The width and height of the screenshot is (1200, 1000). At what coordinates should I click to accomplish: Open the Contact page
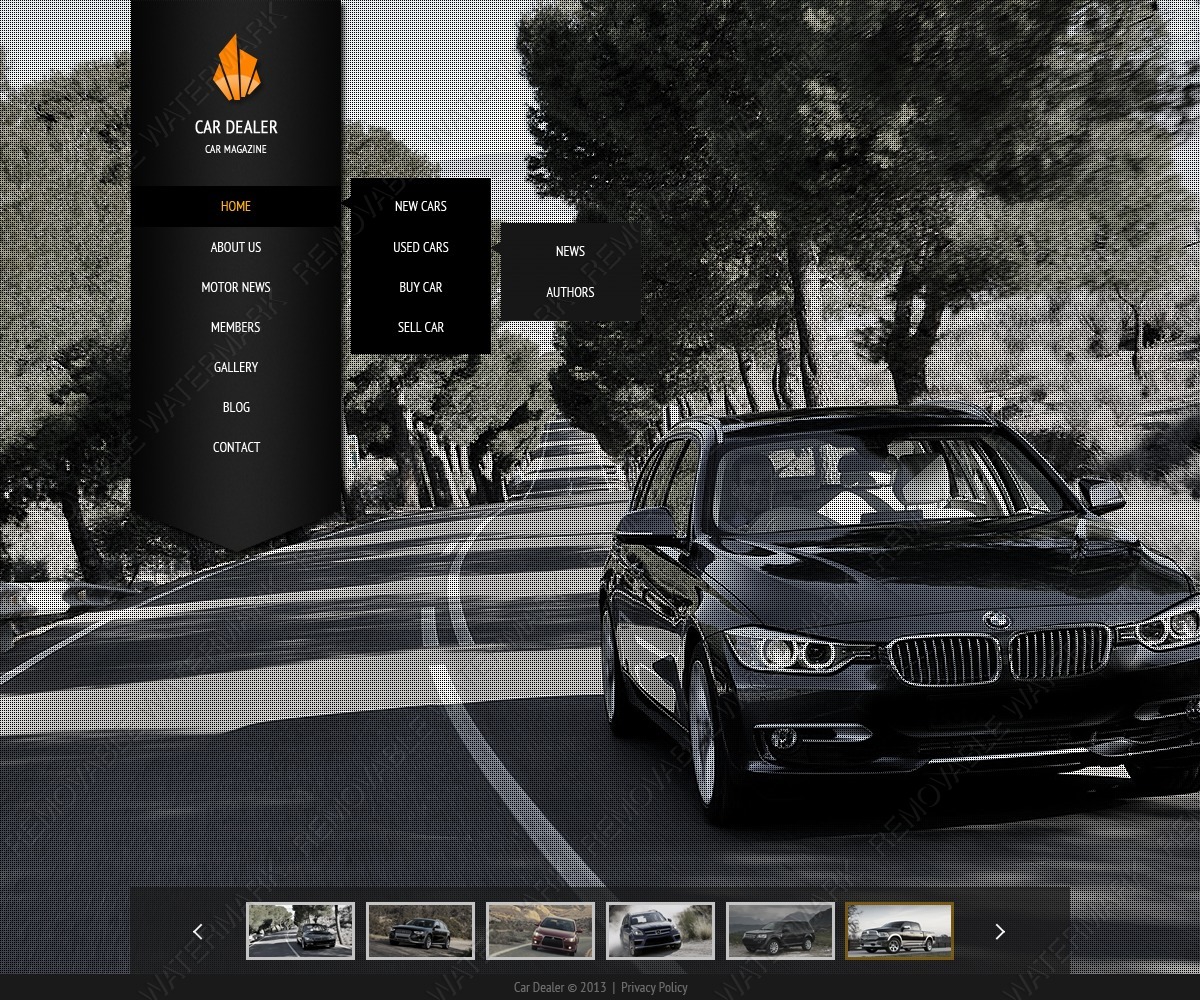(x=236, y=447)
